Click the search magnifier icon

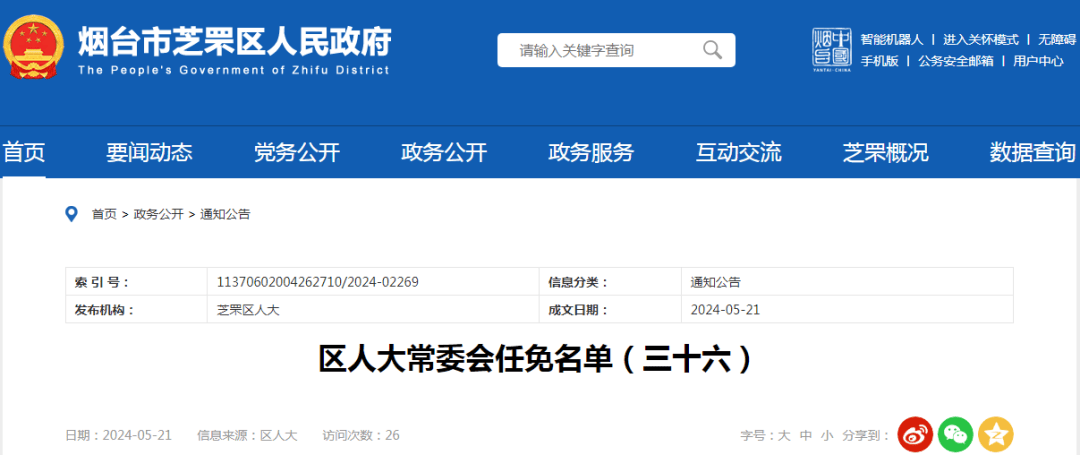(712, 50)
